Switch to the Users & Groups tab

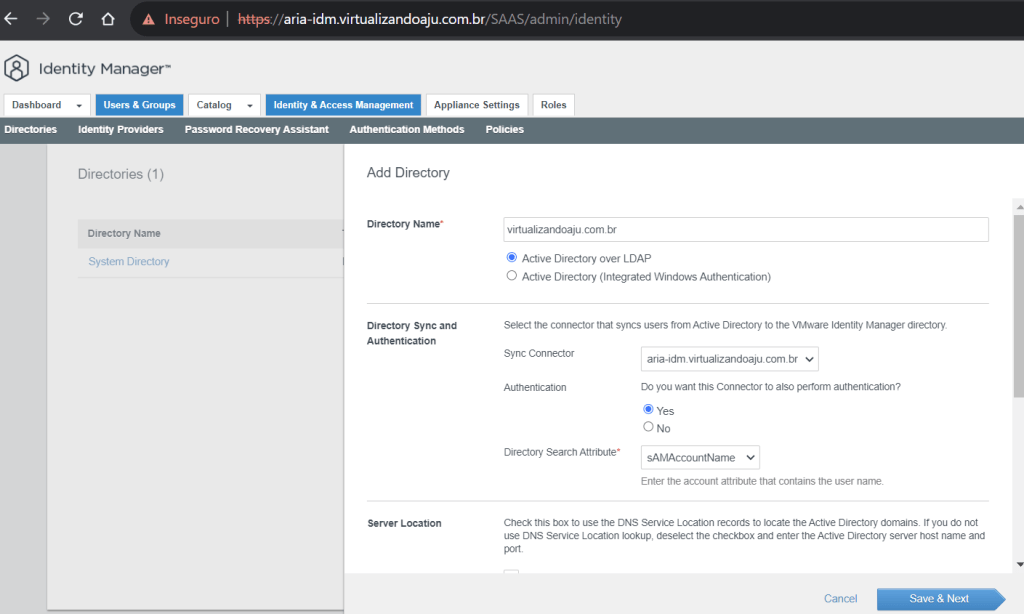[x=139, y=105]
